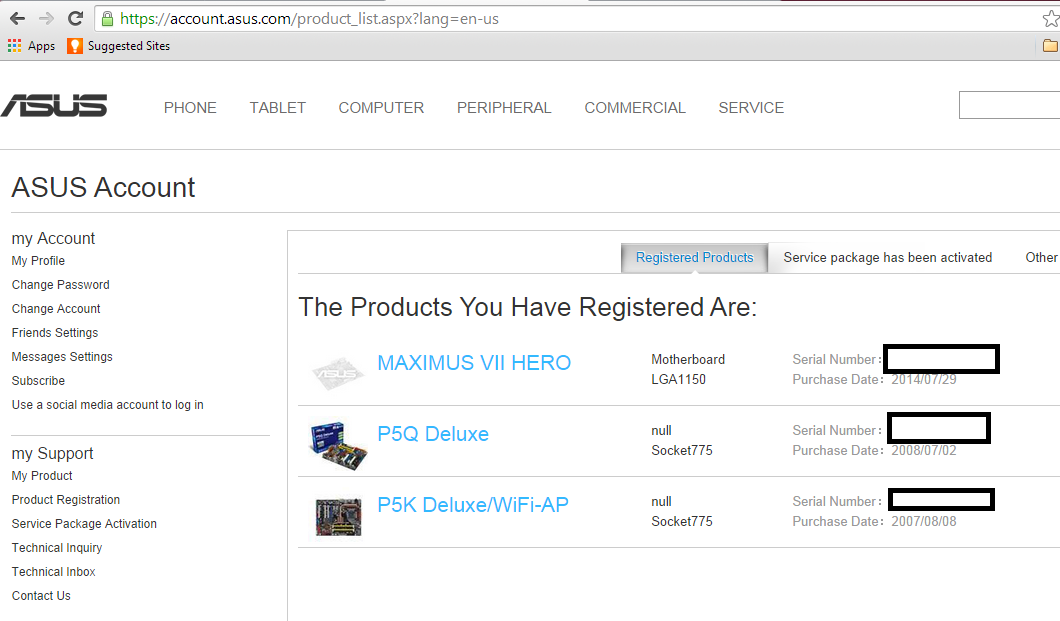Open the Suggested Sites bookmark
The height and width of the screenshot is (621, 1060).
click(x=119, y=46)
